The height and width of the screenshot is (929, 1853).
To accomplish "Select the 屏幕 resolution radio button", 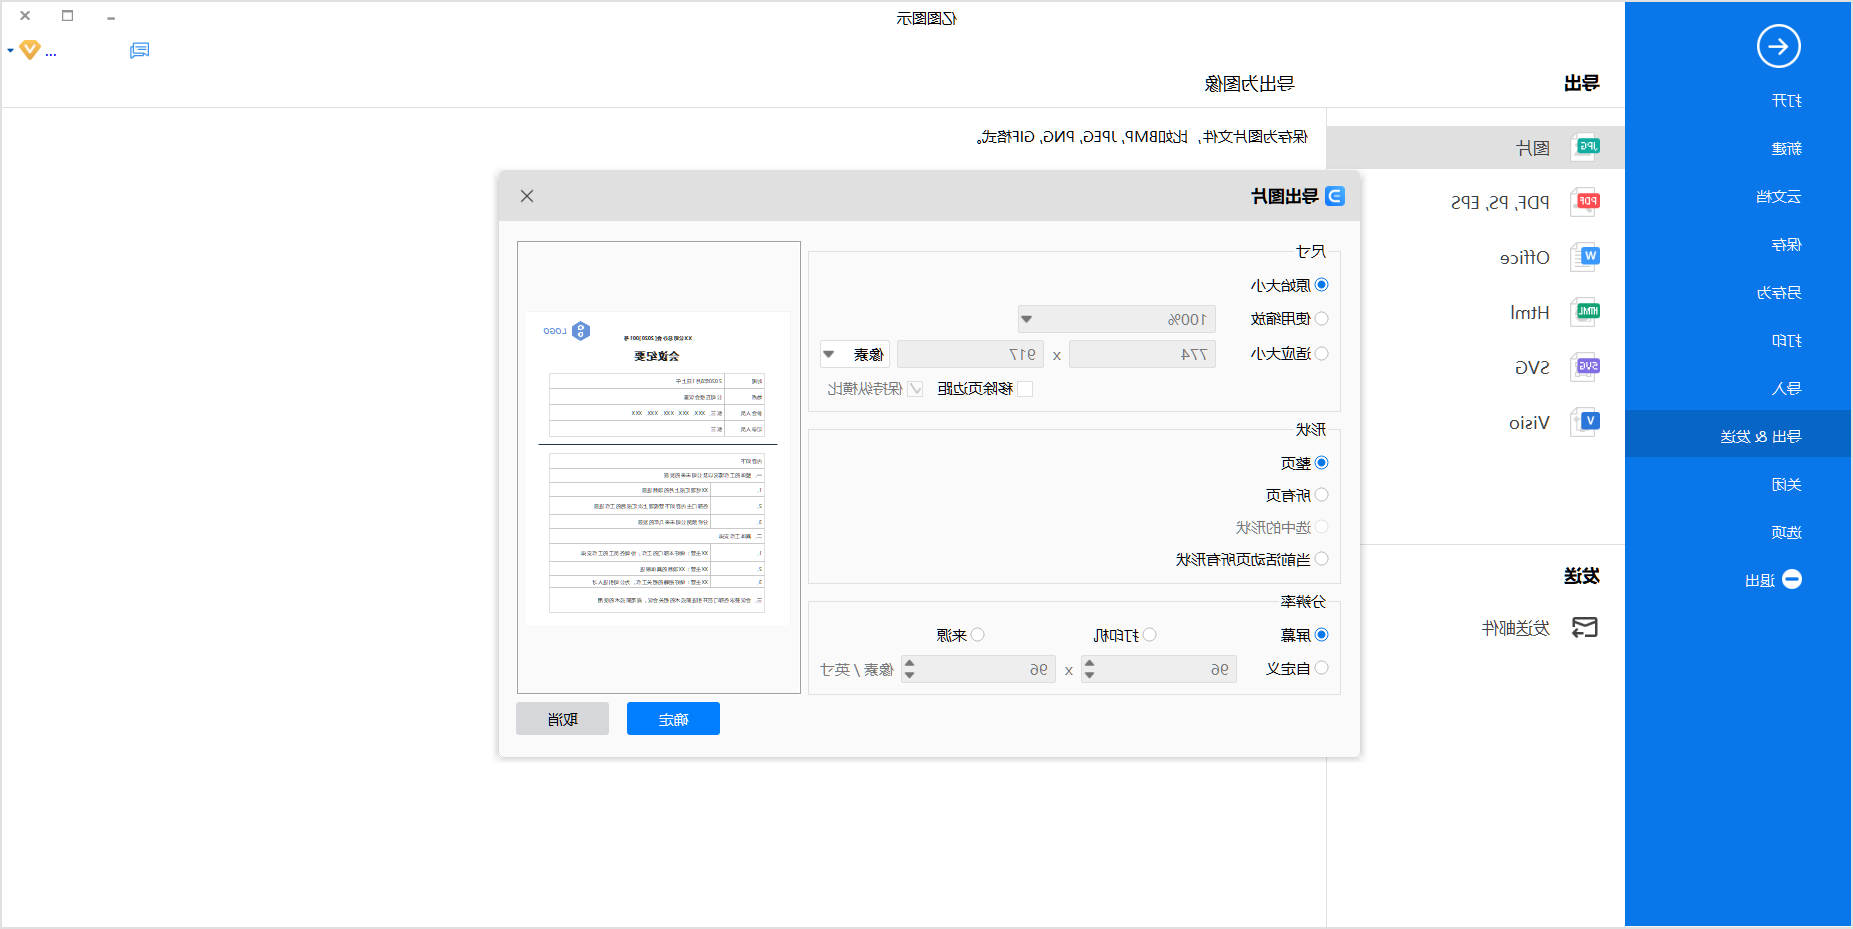I will coord(1321,635).
